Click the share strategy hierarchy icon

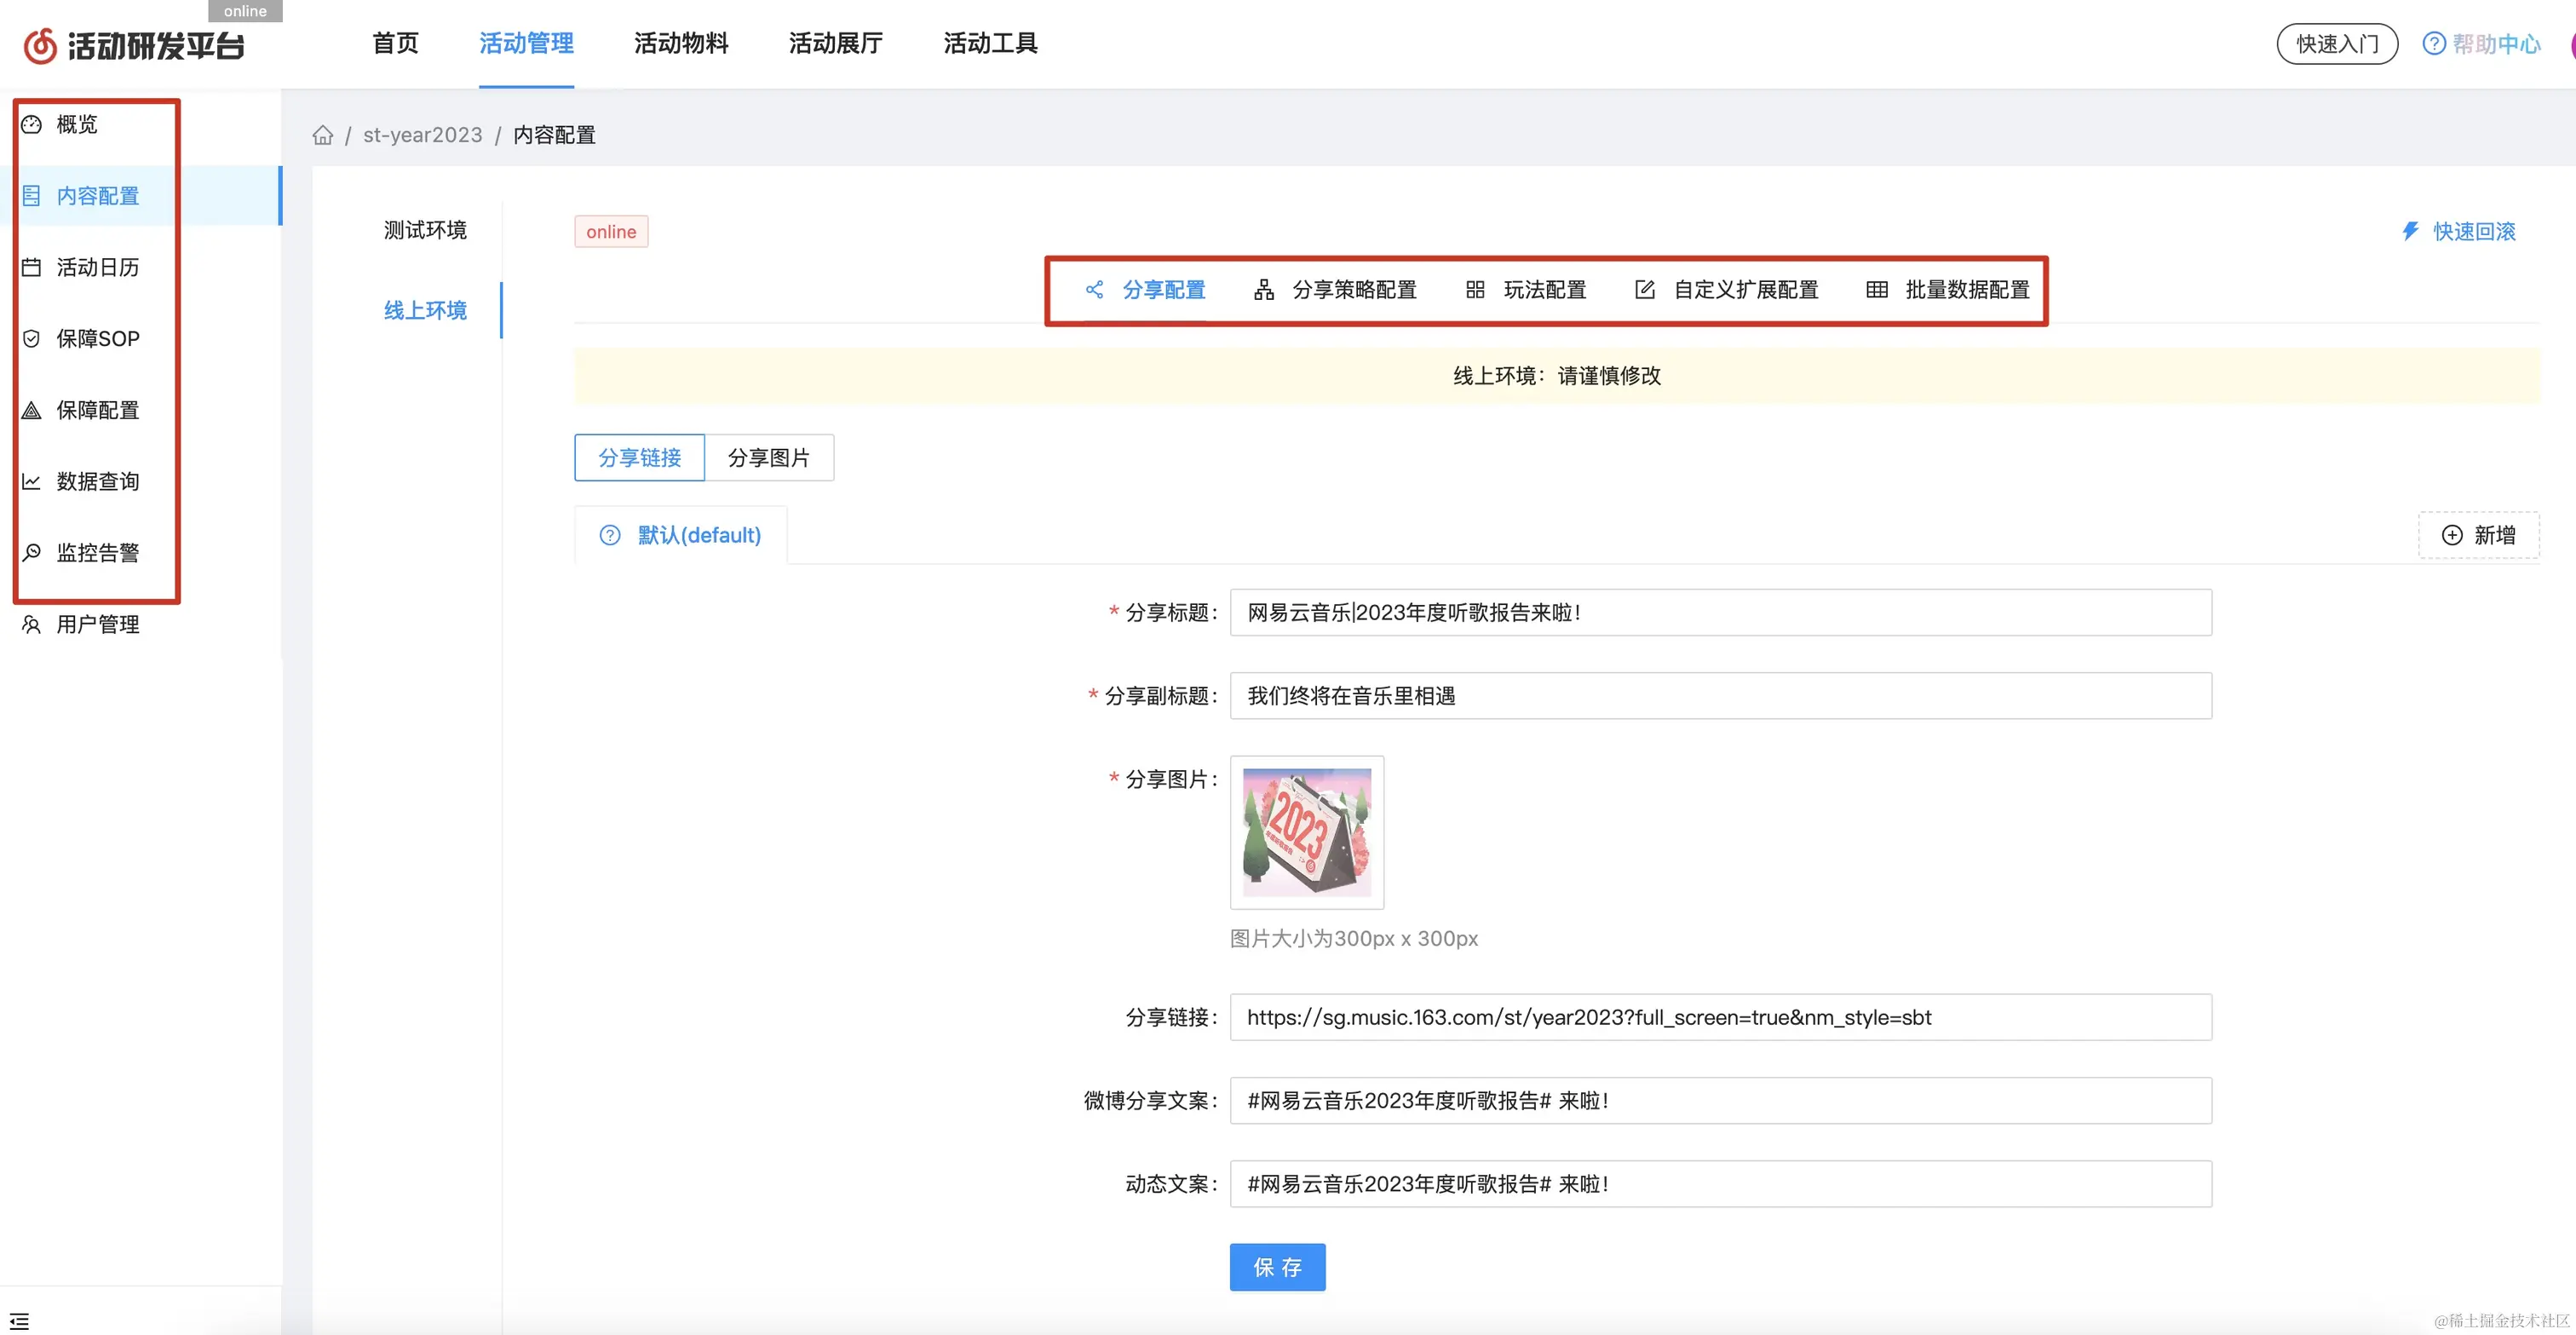pos(1264,289)
